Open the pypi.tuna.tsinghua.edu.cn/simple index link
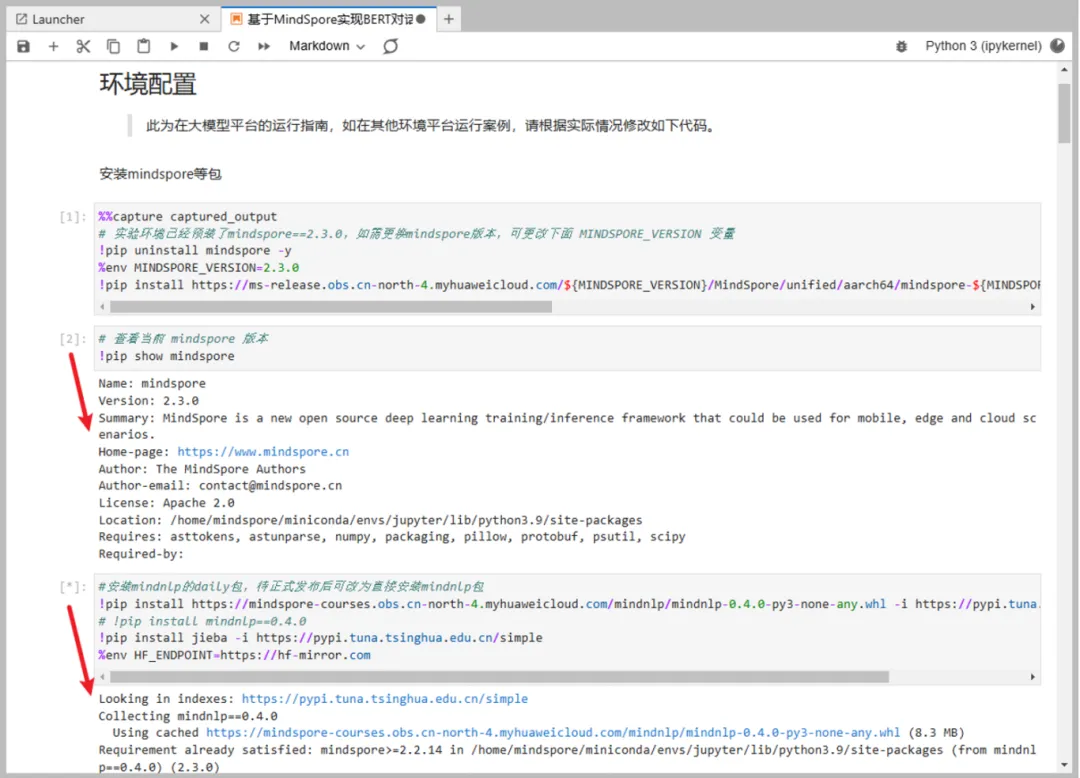 coord(384,699)
